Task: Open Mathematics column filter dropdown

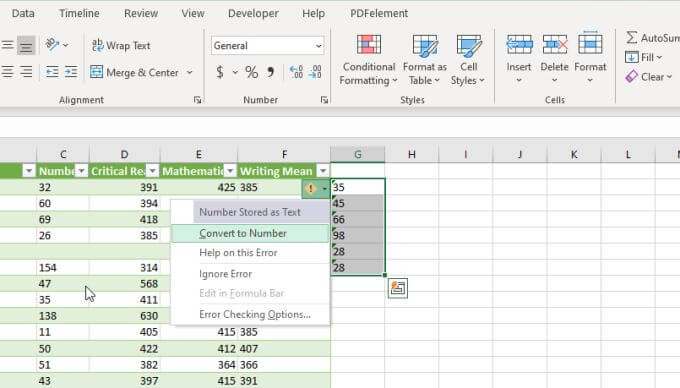Action: pos(230,171)
